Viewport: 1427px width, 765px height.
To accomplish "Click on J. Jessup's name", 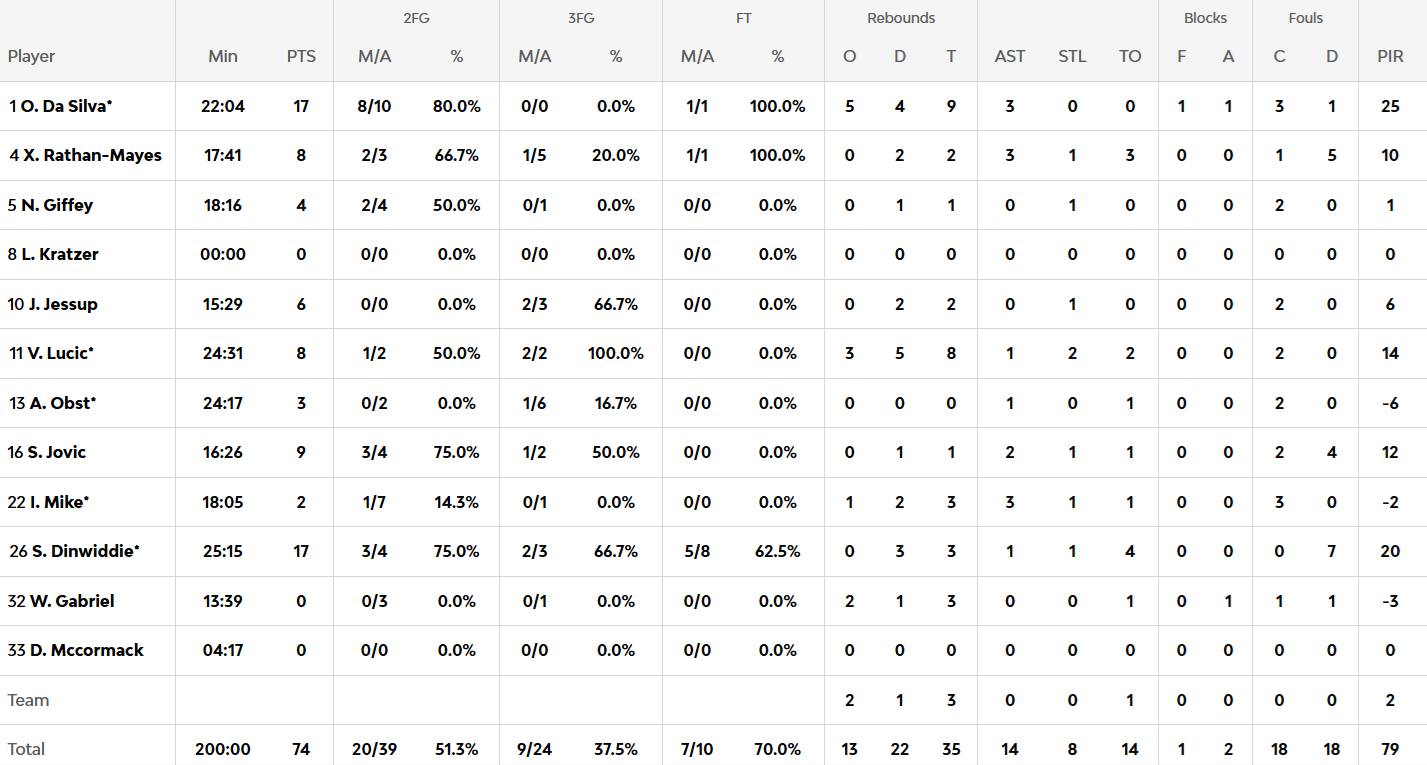I will click(60, 304).
